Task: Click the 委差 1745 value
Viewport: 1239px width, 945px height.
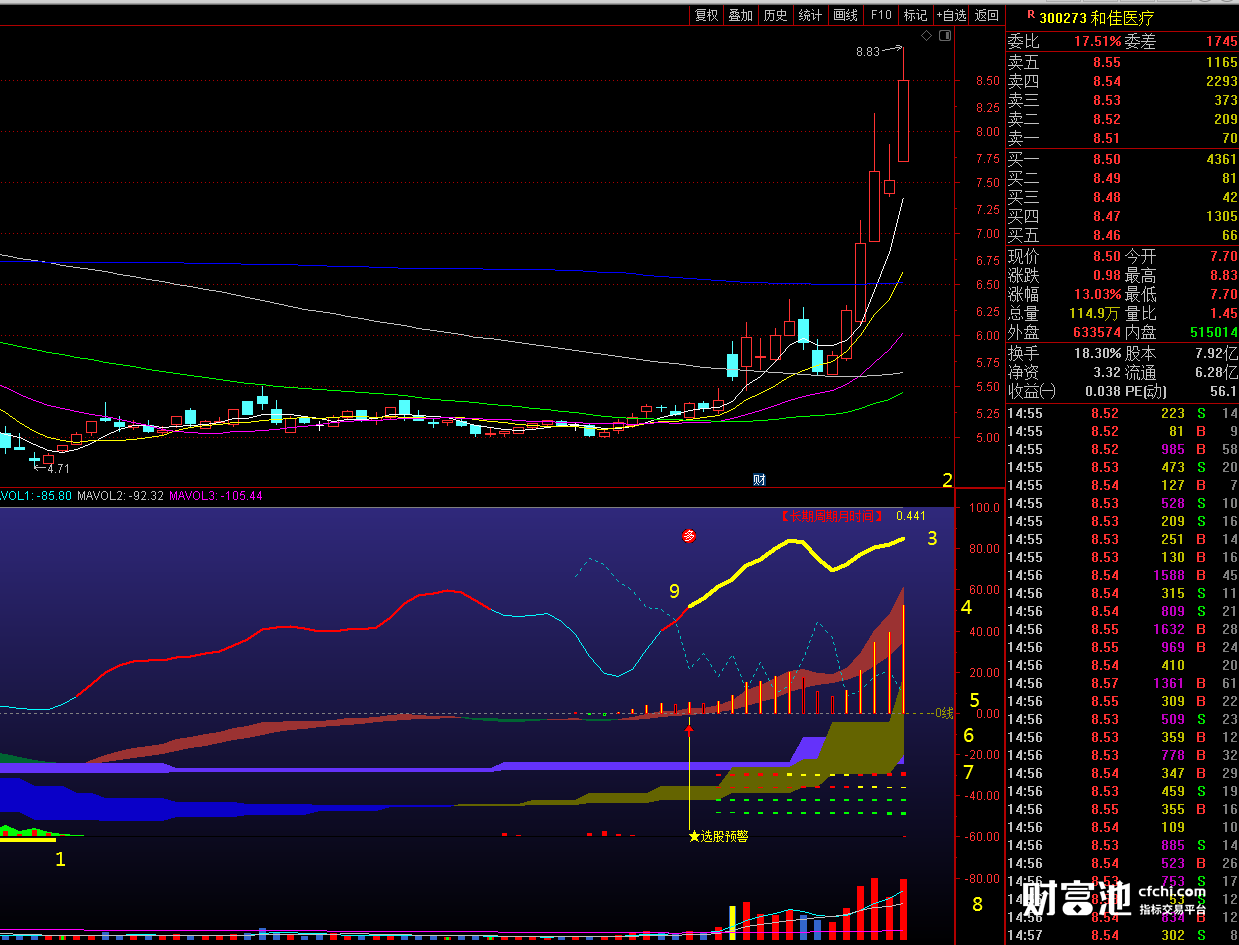Action: click(1221, 42)
